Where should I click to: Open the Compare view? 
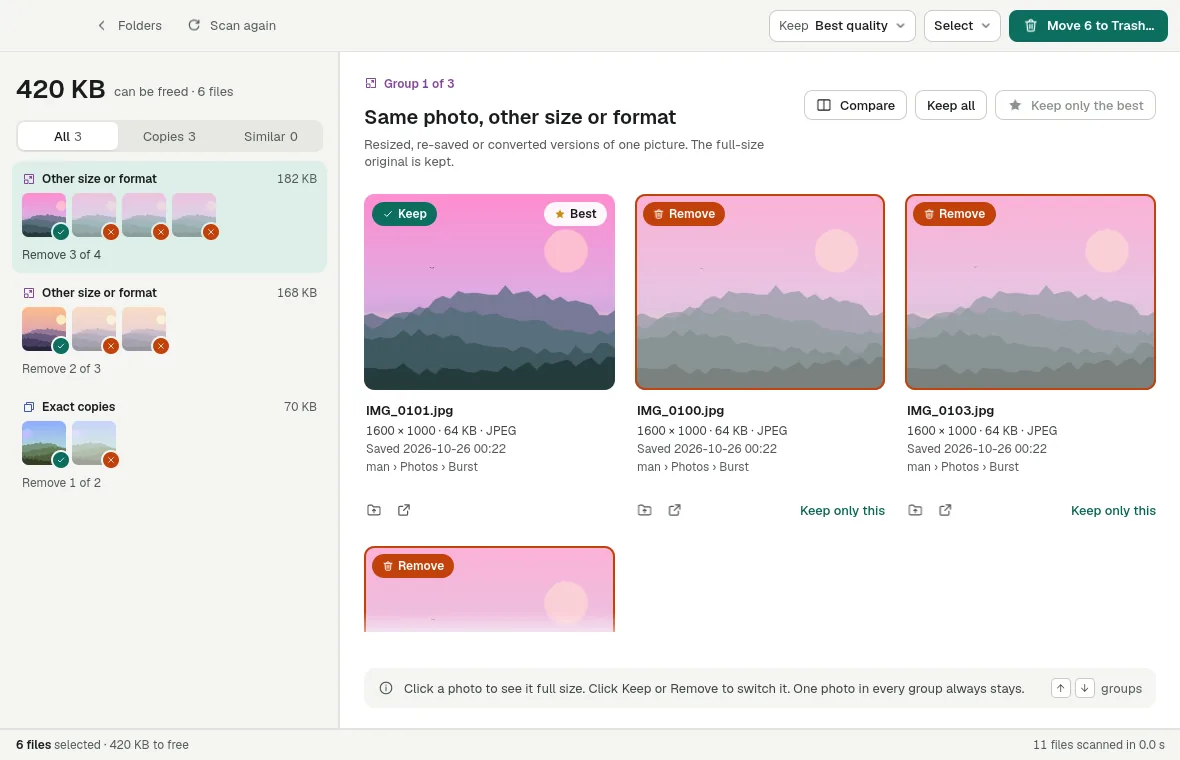pos(856,105)
